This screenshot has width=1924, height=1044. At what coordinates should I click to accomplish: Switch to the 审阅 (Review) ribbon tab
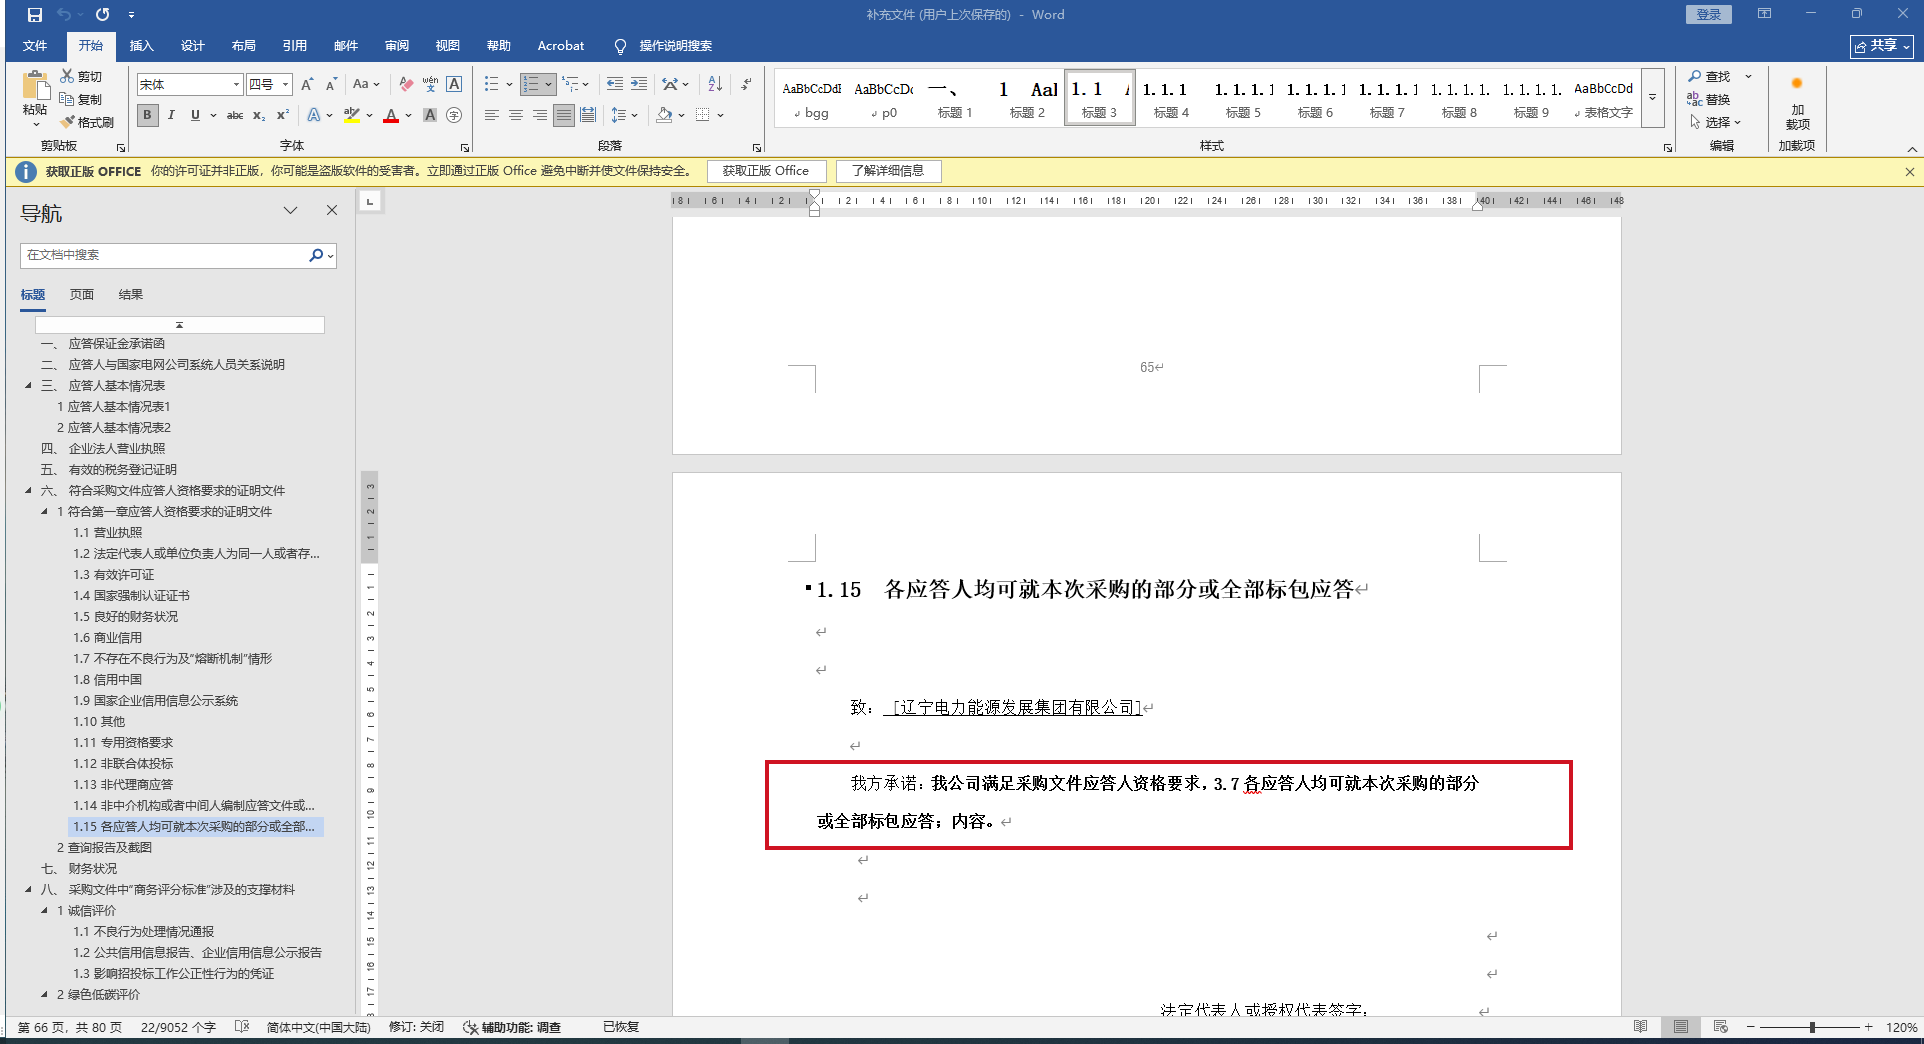coord(397,46)
